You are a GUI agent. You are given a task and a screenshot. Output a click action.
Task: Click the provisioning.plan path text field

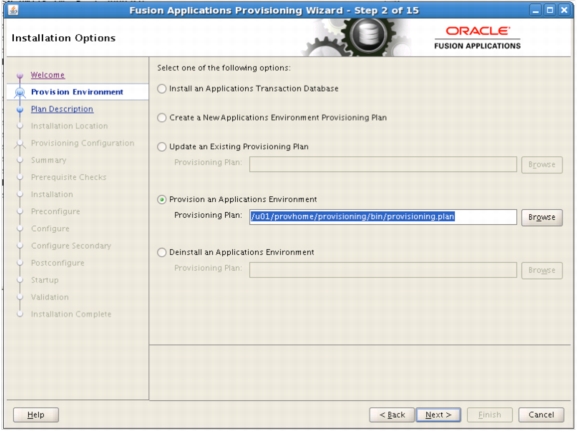click(383, 217)
